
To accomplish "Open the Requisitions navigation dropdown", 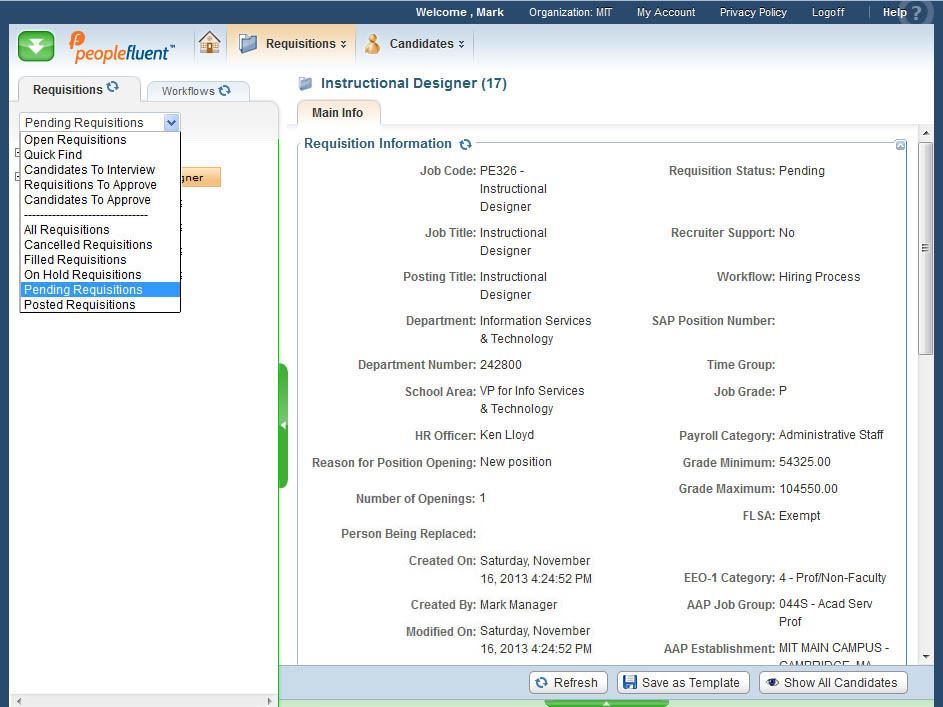I will pyautogui.click(x=292, y=44).
